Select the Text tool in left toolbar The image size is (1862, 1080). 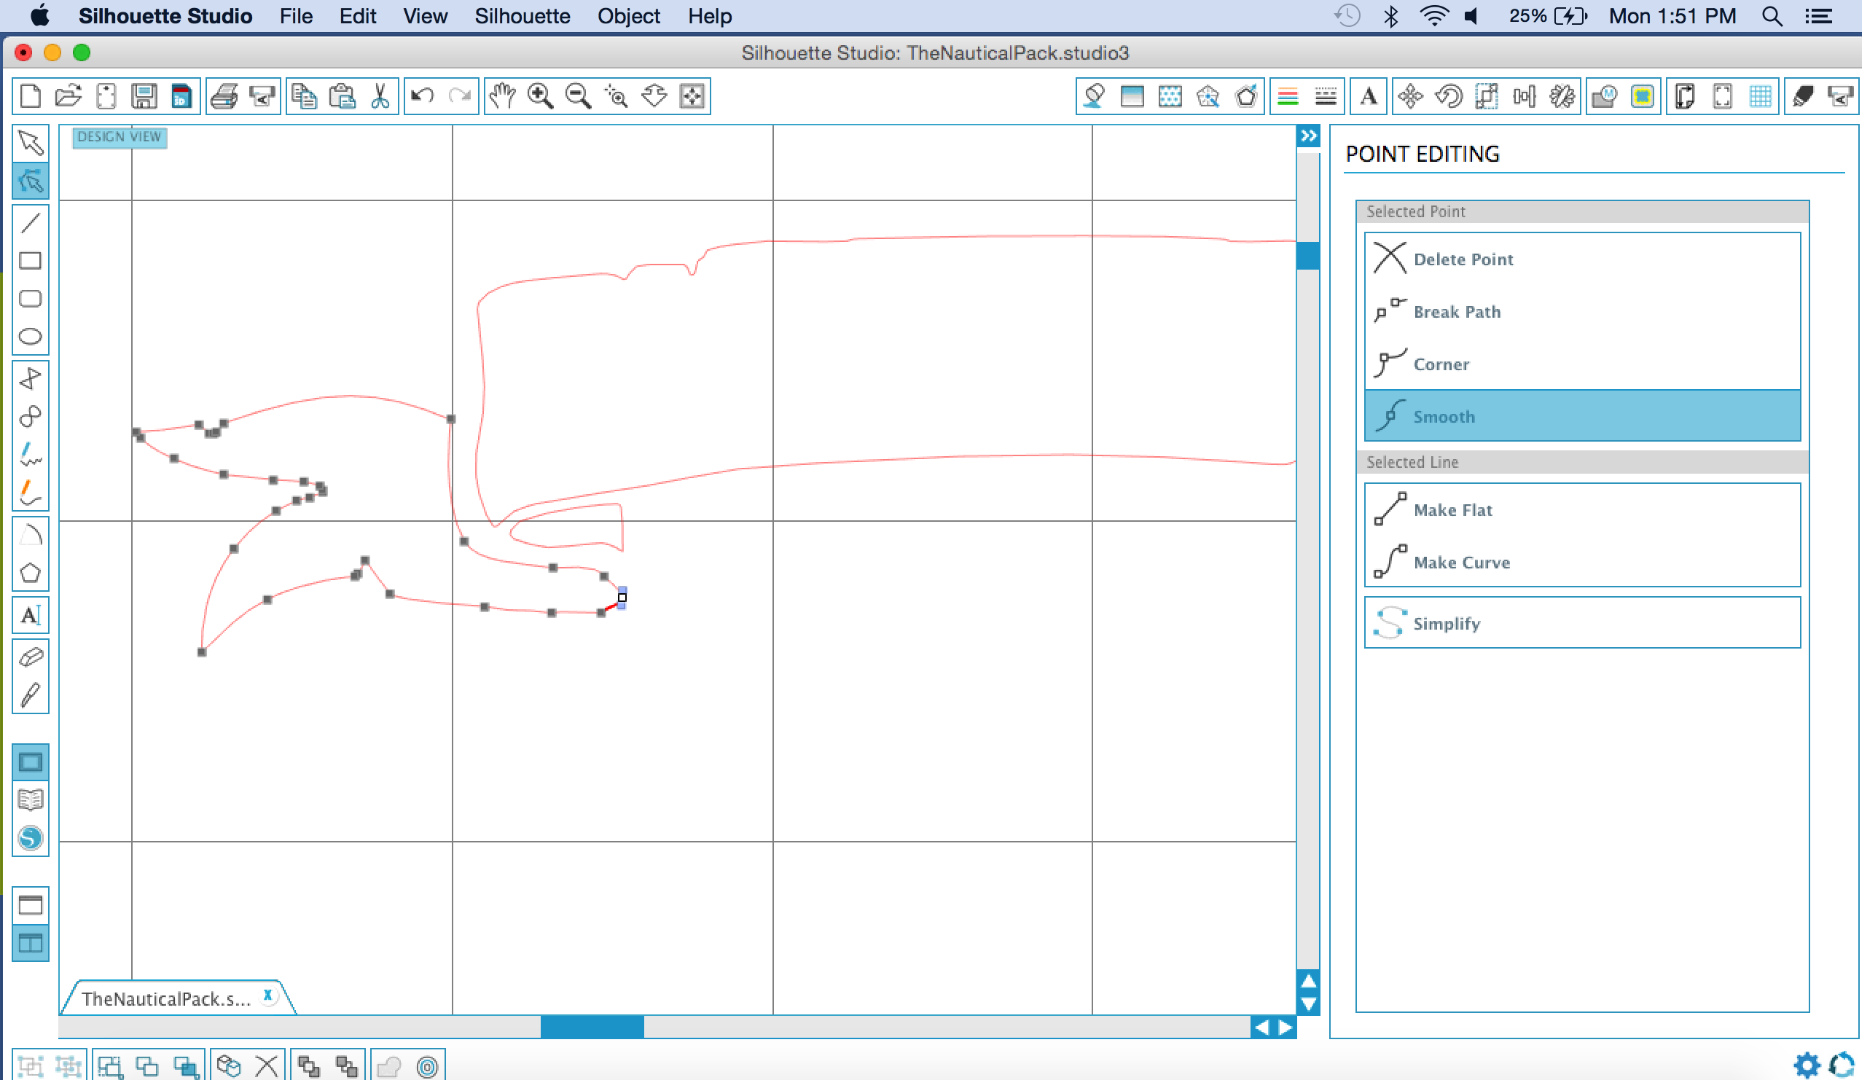pyautogui.click(x=31, y=615)
